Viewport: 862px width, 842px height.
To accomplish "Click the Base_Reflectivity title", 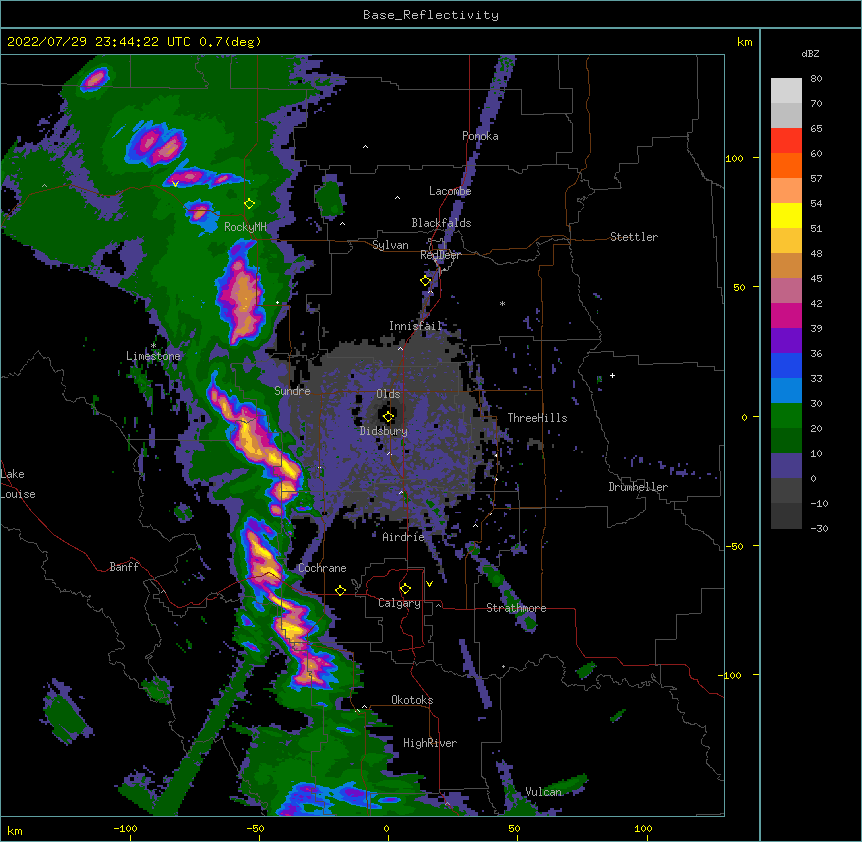I will point(431,15).
